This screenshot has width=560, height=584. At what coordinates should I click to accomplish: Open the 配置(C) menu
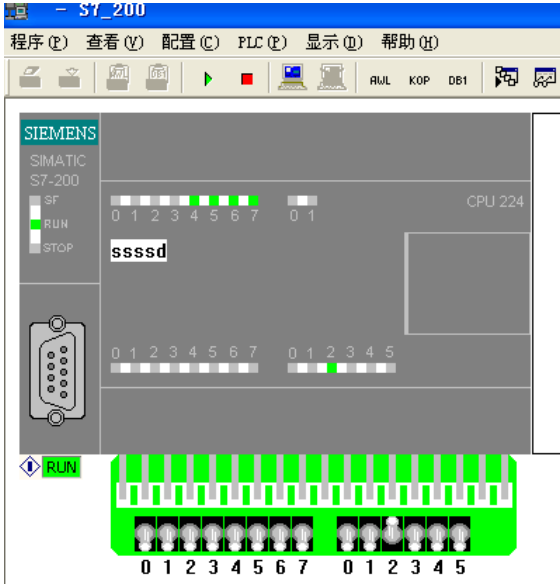[x=190, y=42]
